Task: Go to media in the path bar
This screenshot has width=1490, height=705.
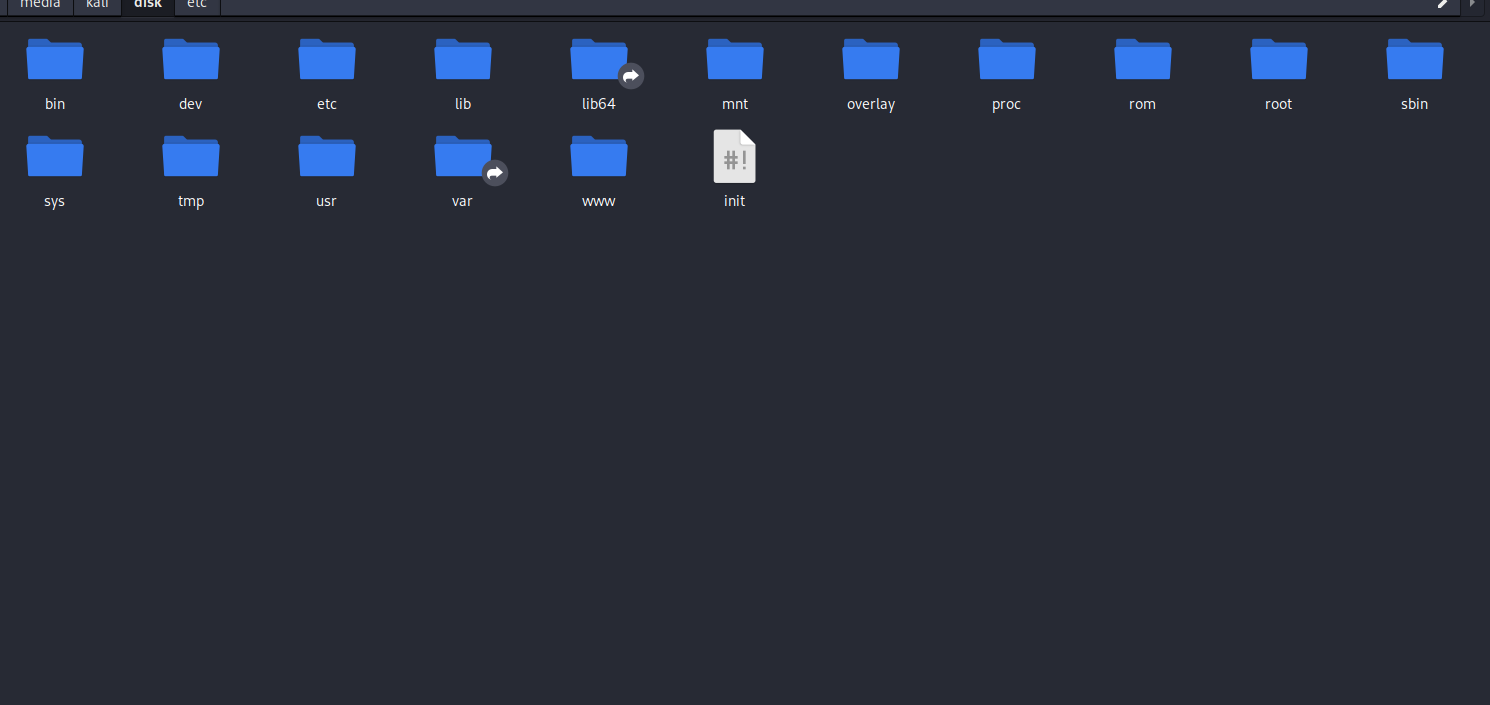Action: 40,6
